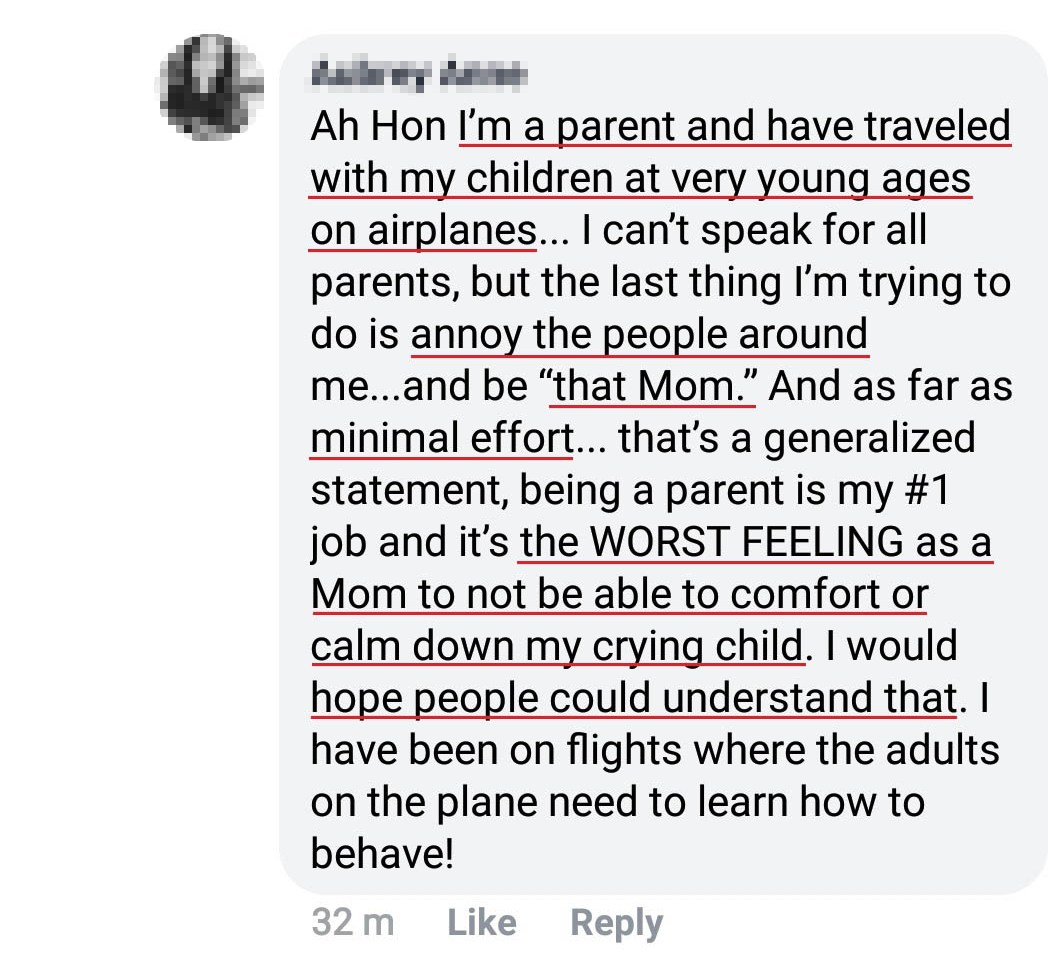Click the blurred commenter name
1063x958 pixels.
[x=417, y=74]
